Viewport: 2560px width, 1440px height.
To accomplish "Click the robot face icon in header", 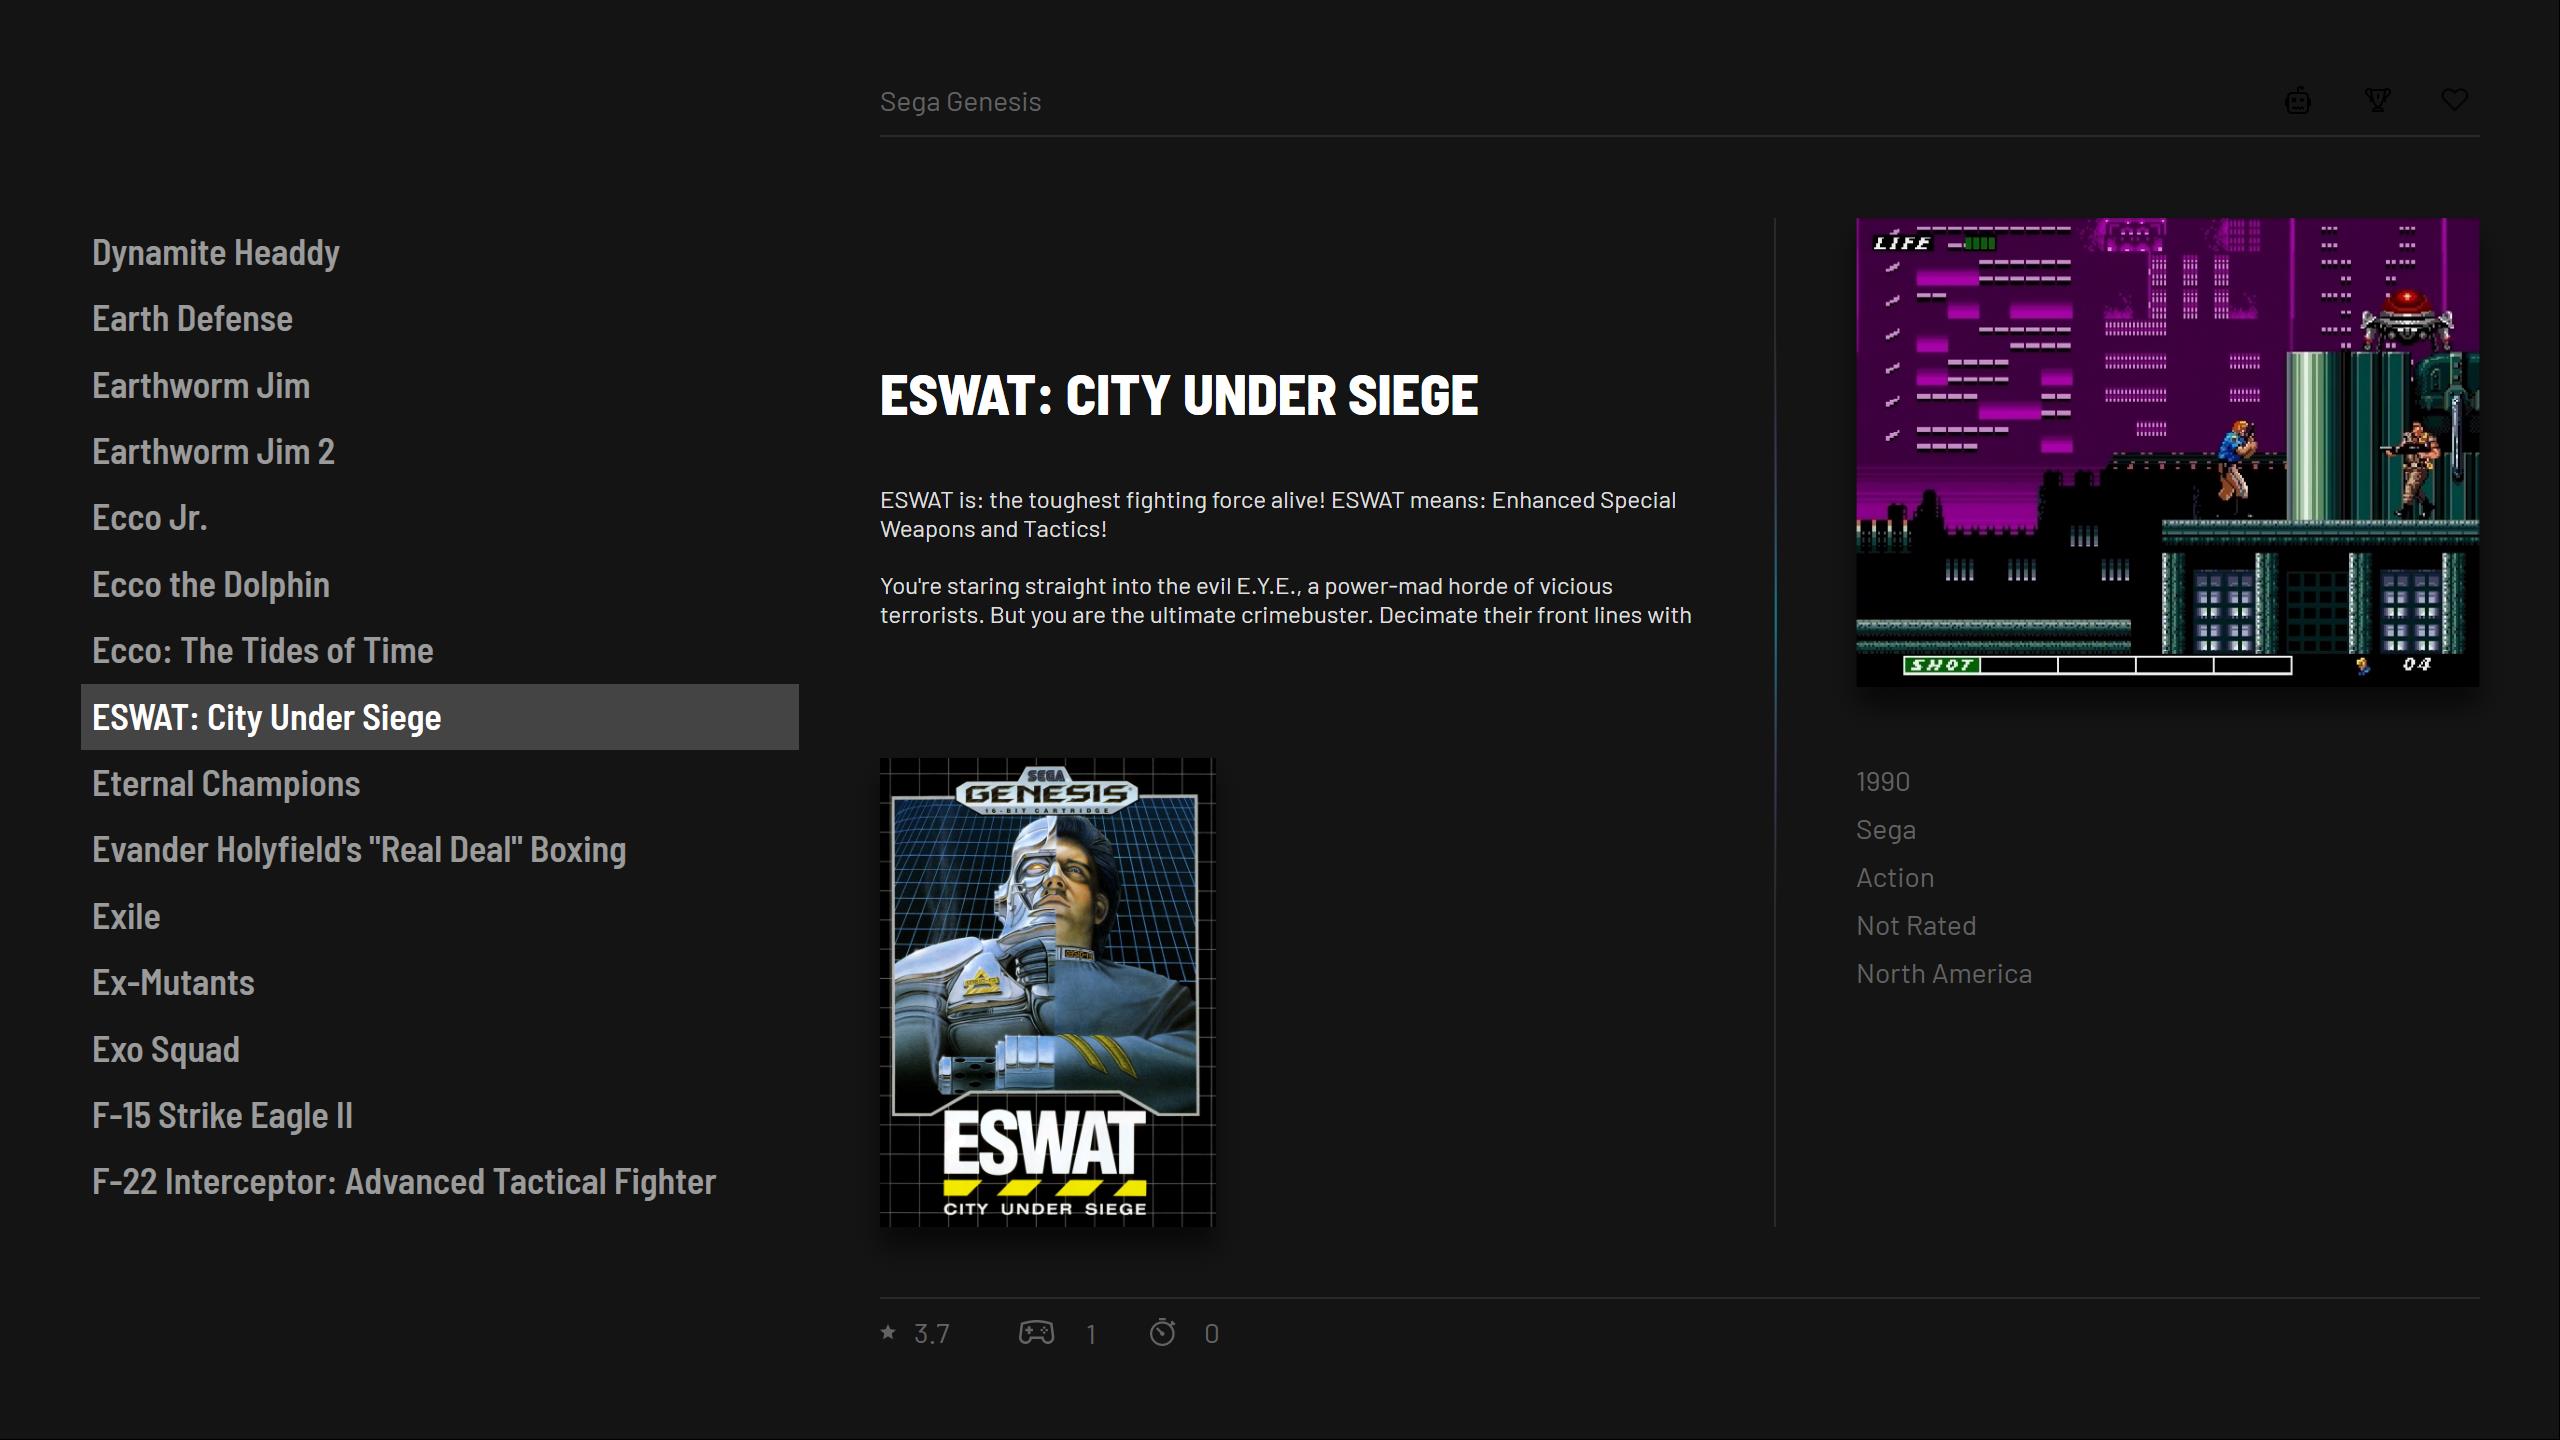I will coord(2298,101).
